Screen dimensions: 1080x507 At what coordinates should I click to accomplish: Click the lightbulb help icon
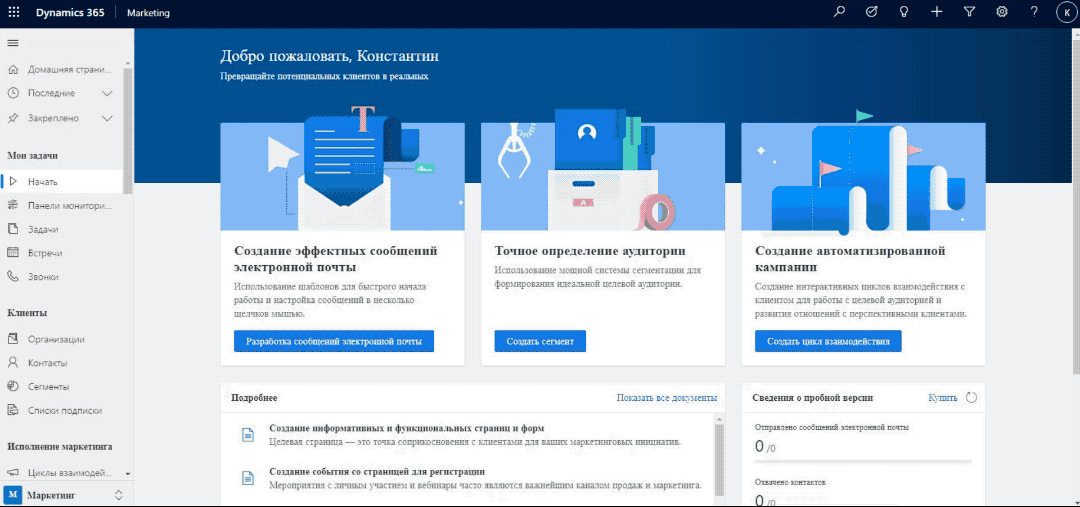click(904, 12)
